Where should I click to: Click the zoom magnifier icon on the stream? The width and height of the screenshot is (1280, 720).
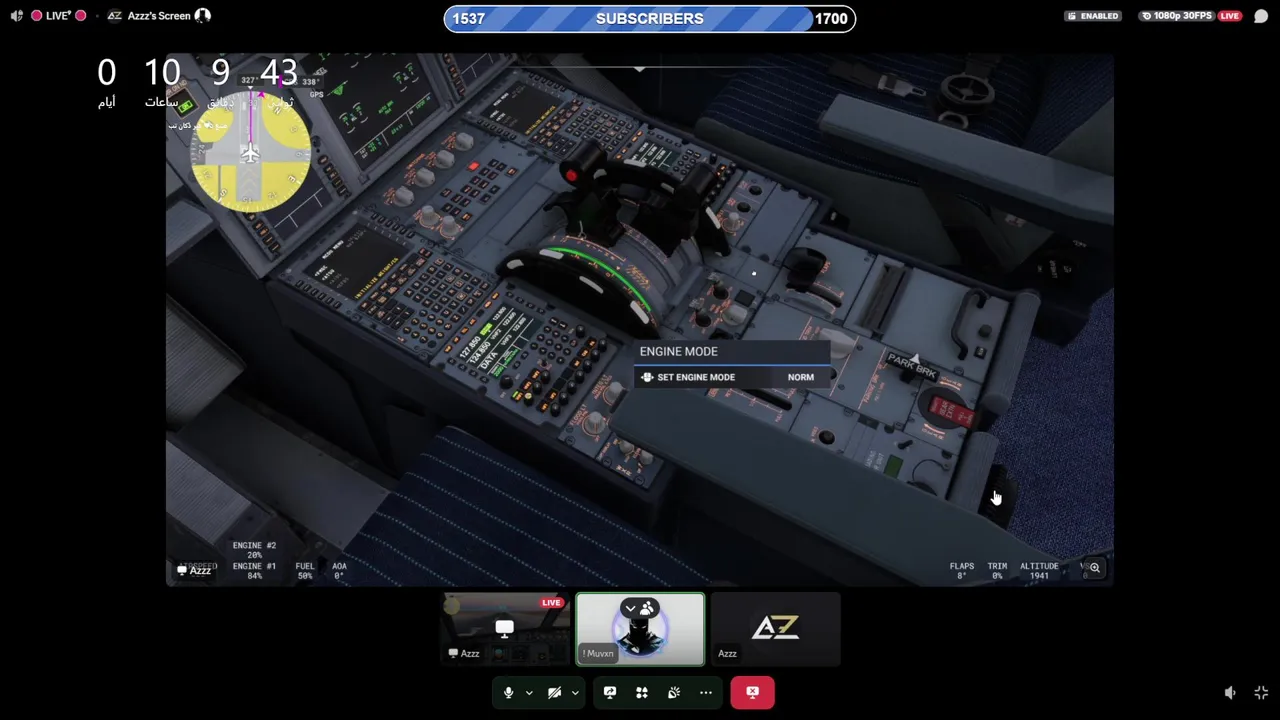[x=1094, y=568]
